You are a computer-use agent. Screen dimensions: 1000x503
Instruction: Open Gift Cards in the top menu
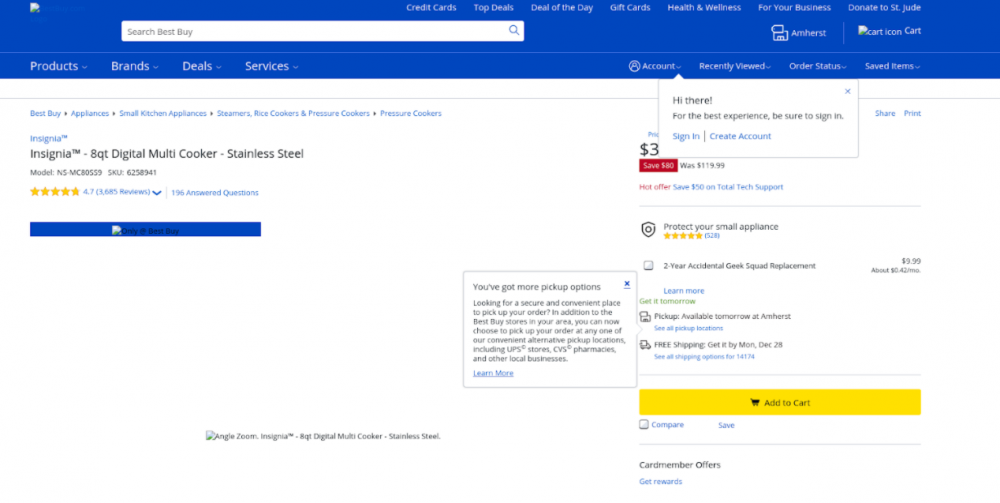(x=630, y=8)
